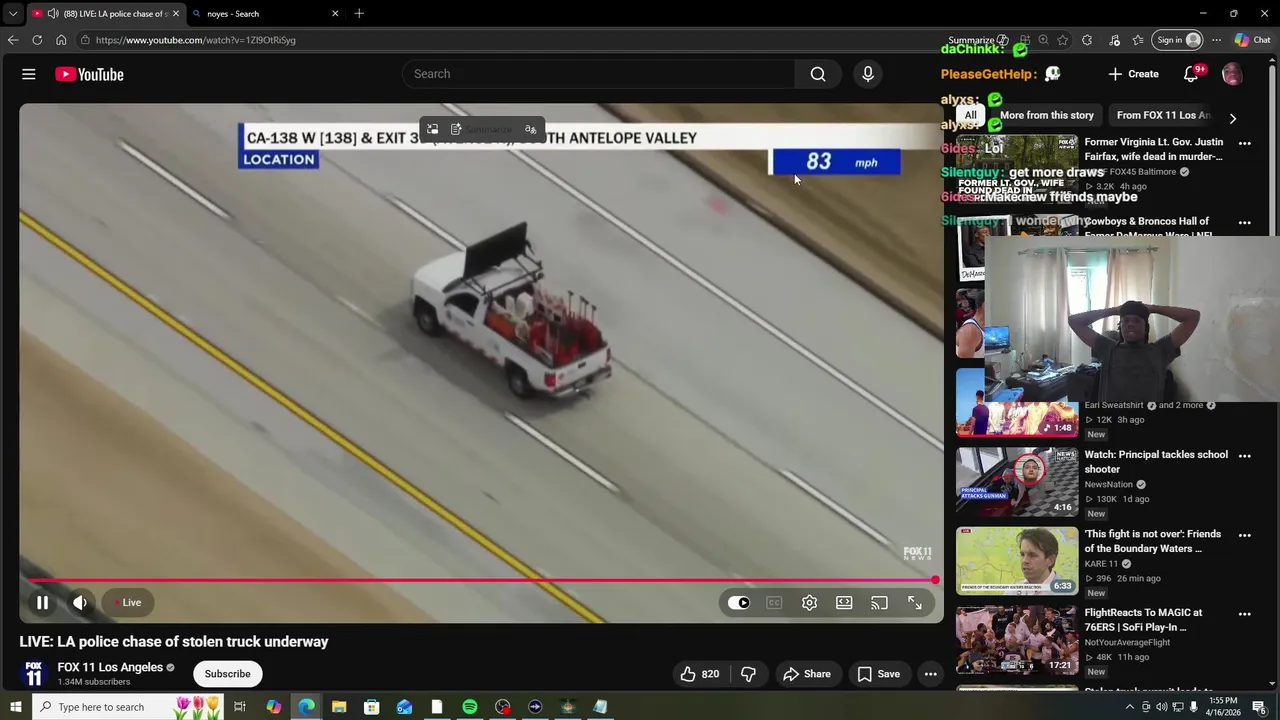The image size is (1280, 720).
Task: Open the Windows action center notifications
Action: coord(1259,707)
